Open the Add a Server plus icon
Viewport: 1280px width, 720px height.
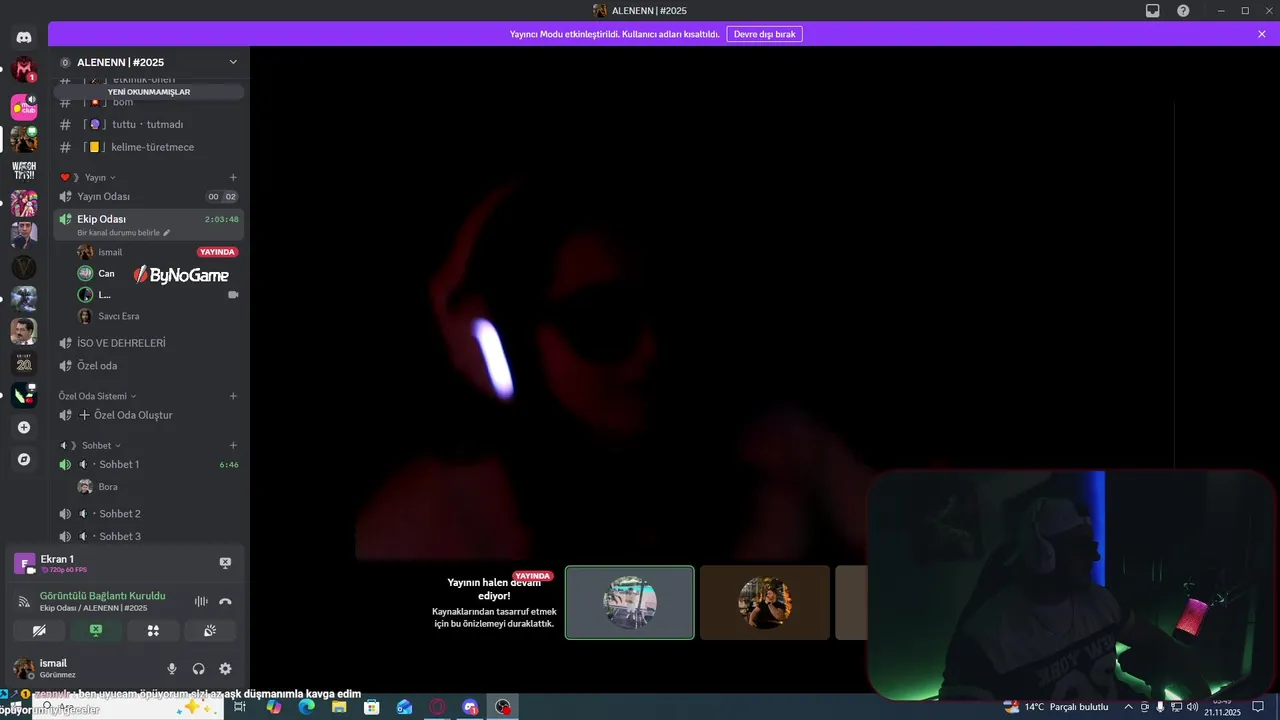click(24, 427)
